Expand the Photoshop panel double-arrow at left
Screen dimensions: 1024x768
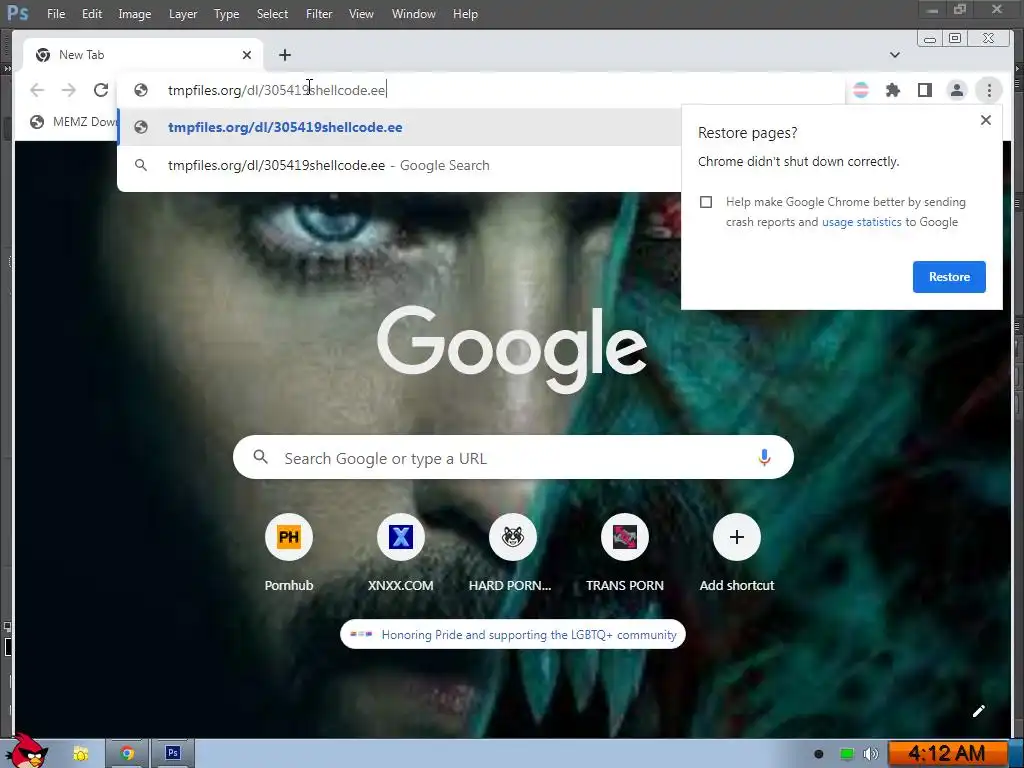7,68
